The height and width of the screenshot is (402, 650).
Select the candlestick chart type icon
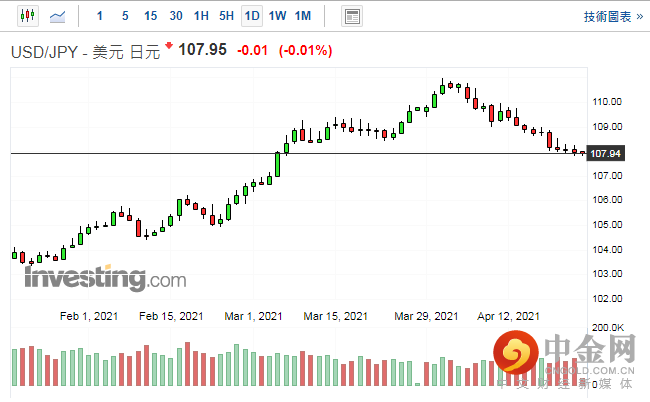[28, 16]
